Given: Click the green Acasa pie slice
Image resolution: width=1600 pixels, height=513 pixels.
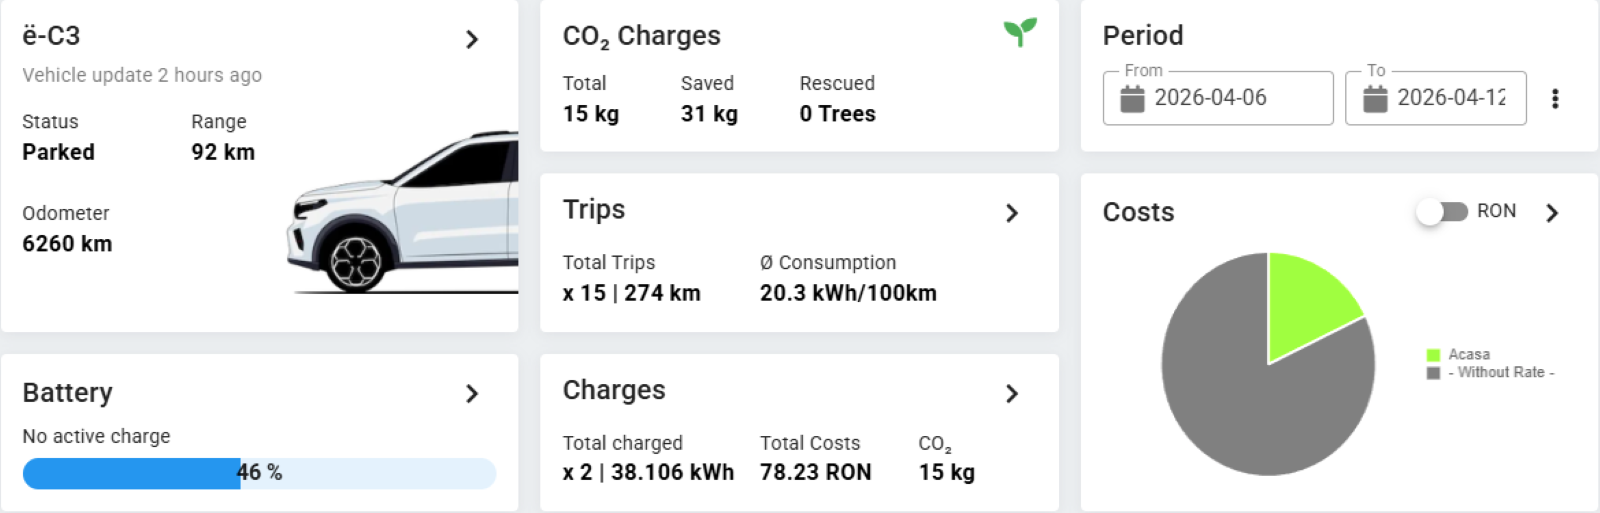Looking at the screenshot, I should pyautogui.click(x=1305, y=300).
